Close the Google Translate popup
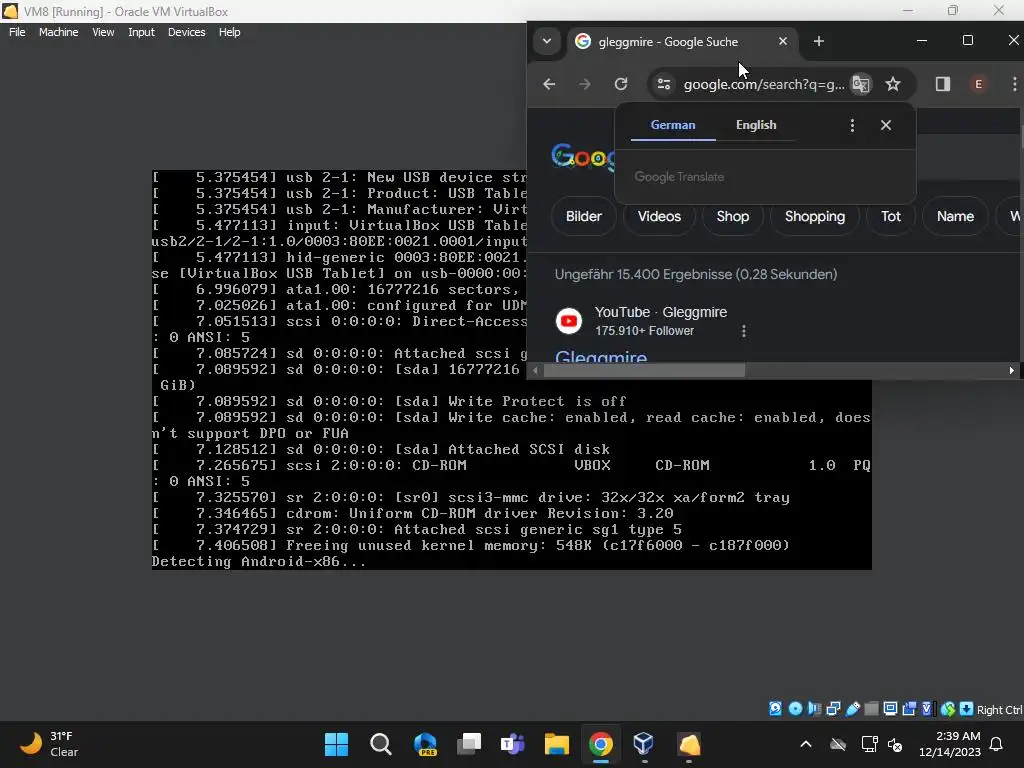 tap(886, 125)
